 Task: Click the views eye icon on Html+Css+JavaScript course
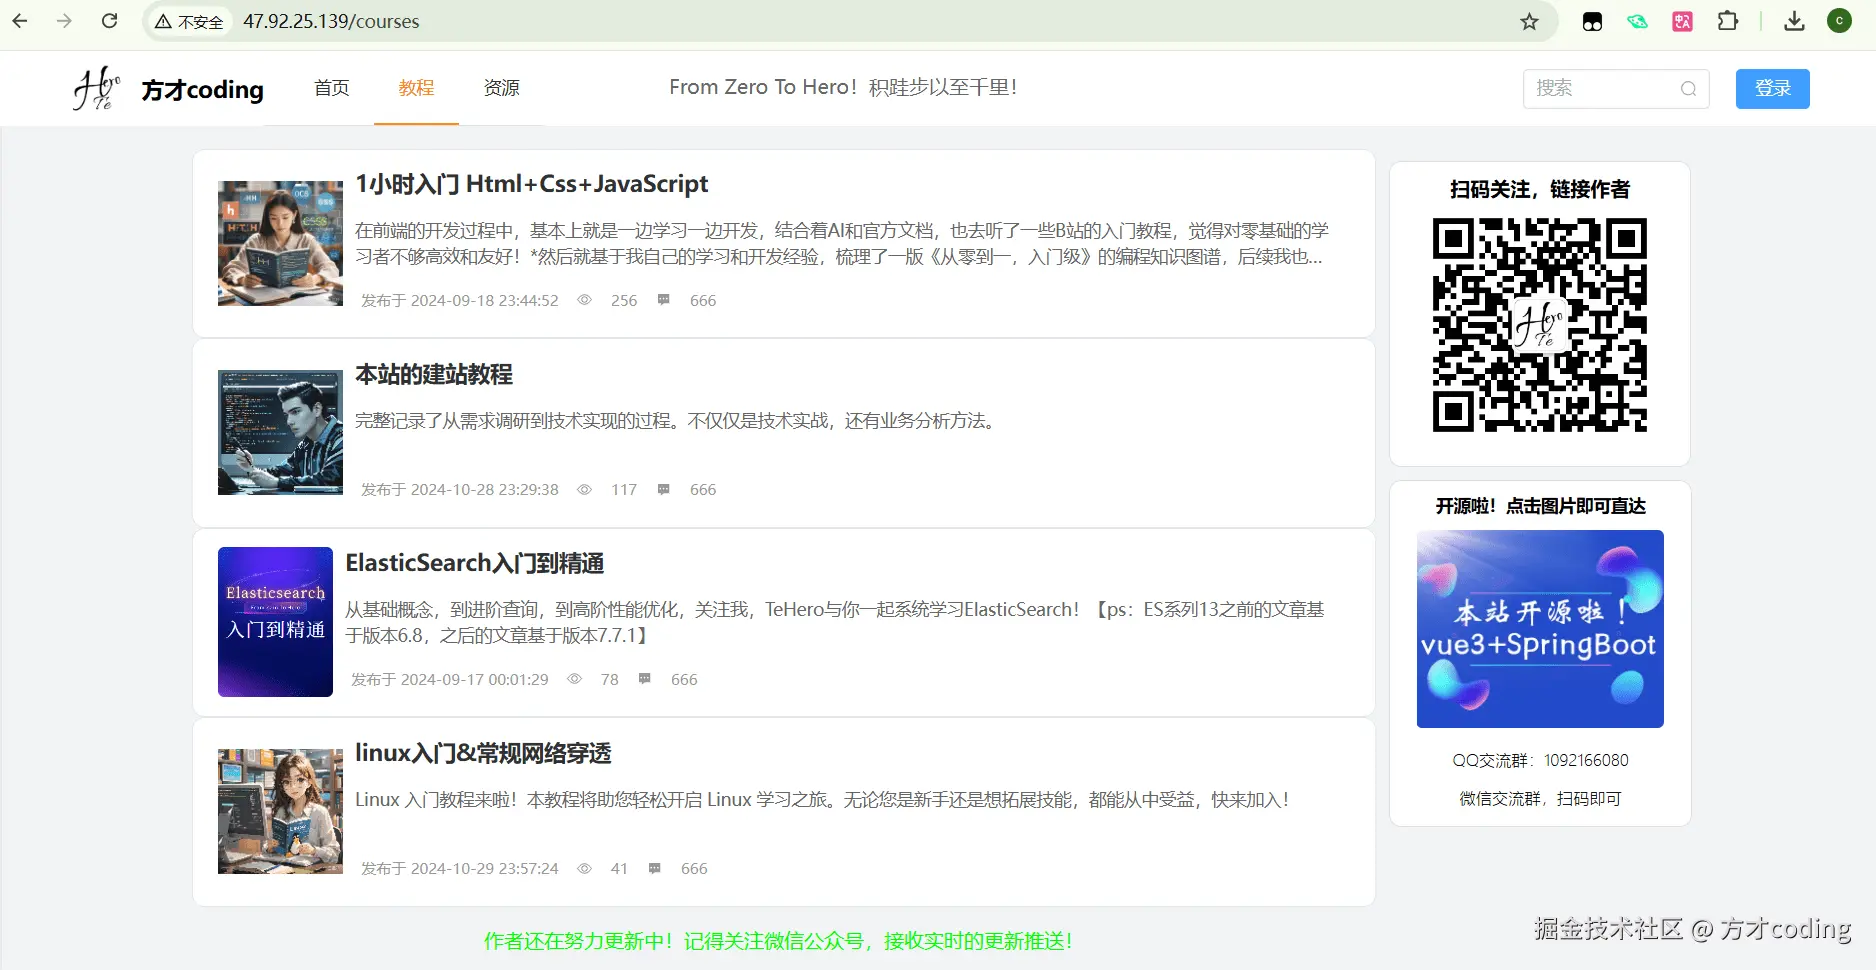585,300
